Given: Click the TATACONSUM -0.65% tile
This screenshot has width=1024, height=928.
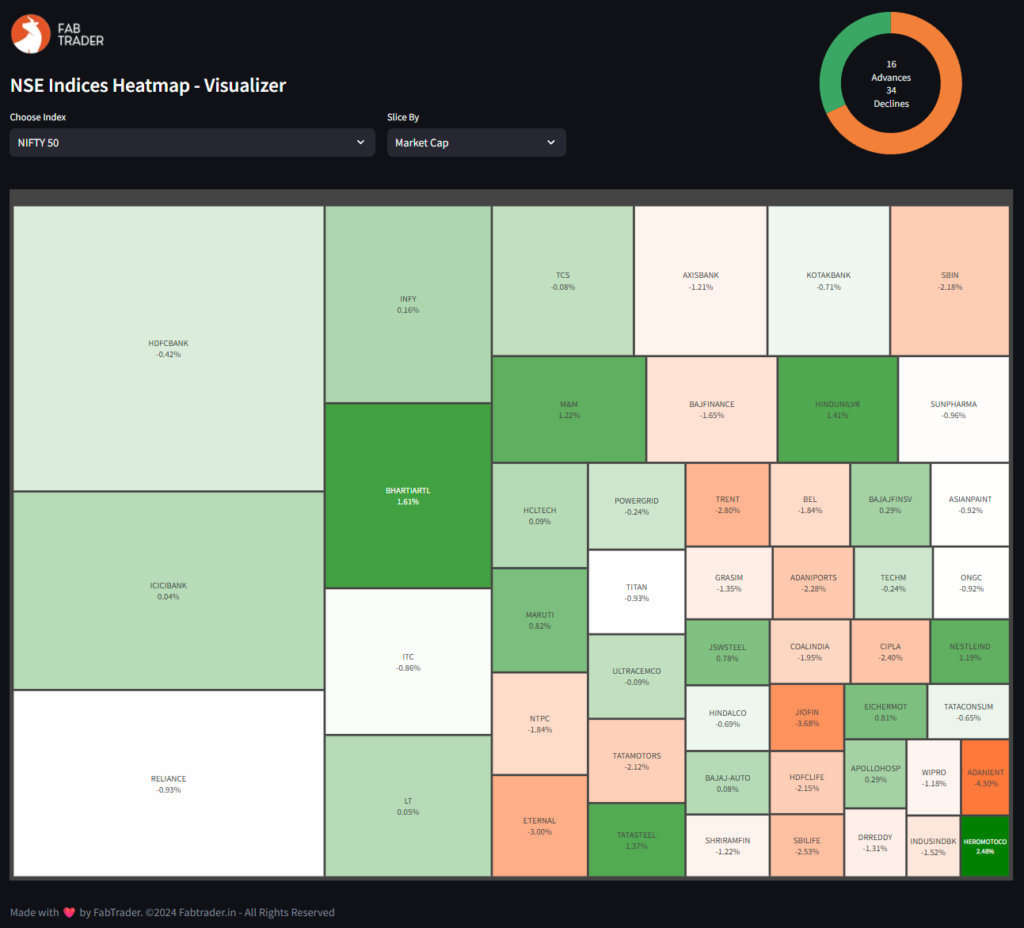Looking at the screenshot, I should 969,712.
